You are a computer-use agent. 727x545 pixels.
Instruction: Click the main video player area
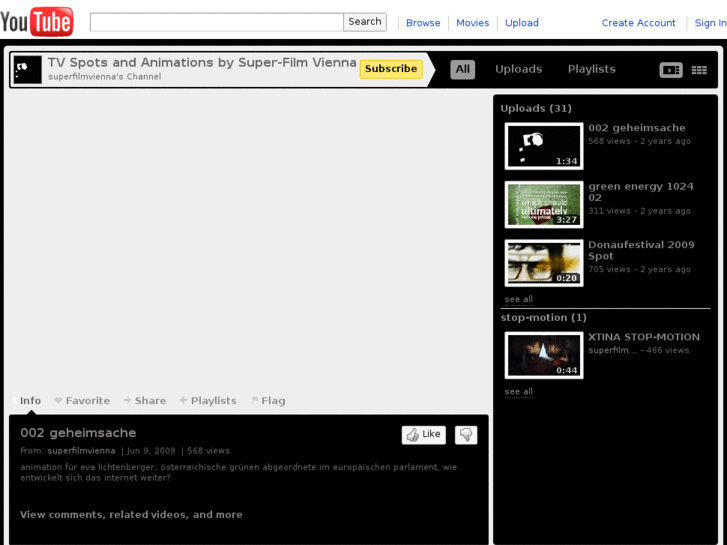click(x=249, y=241)
